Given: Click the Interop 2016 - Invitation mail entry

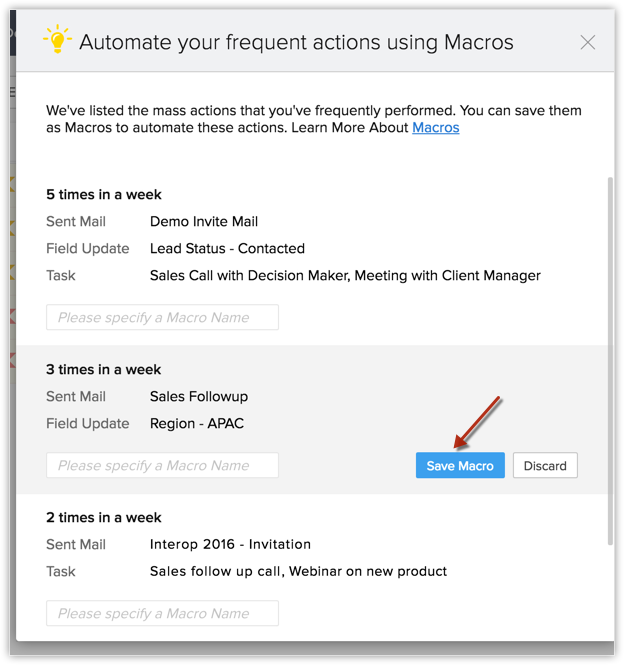Looking at the screenshot, I should tap(230, 545).
